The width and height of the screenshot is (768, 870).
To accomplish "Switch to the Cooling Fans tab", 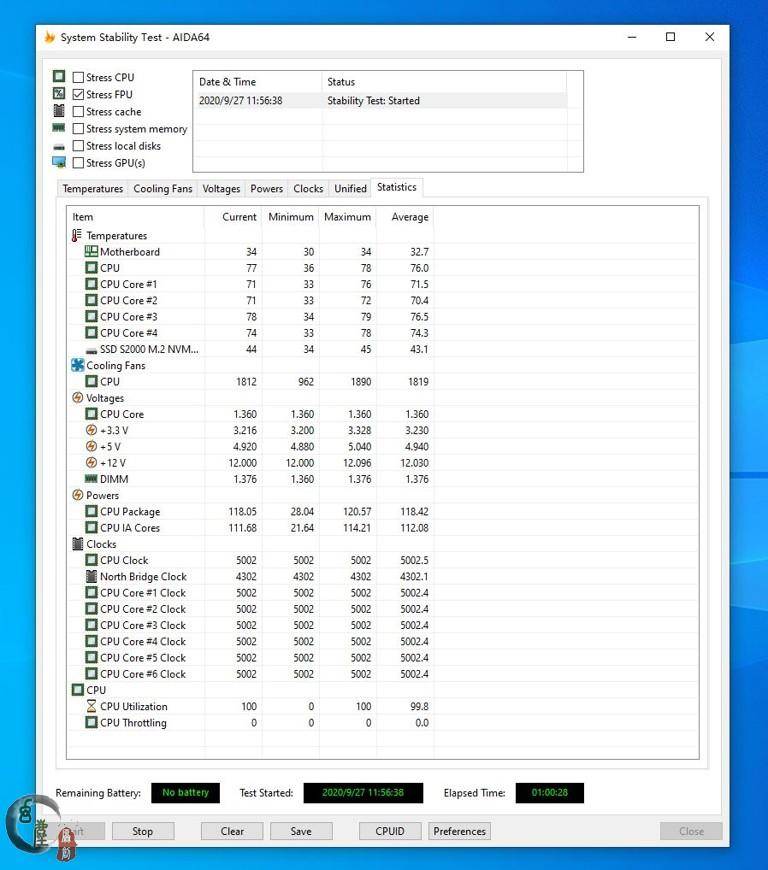I will (x=163, y=189).
